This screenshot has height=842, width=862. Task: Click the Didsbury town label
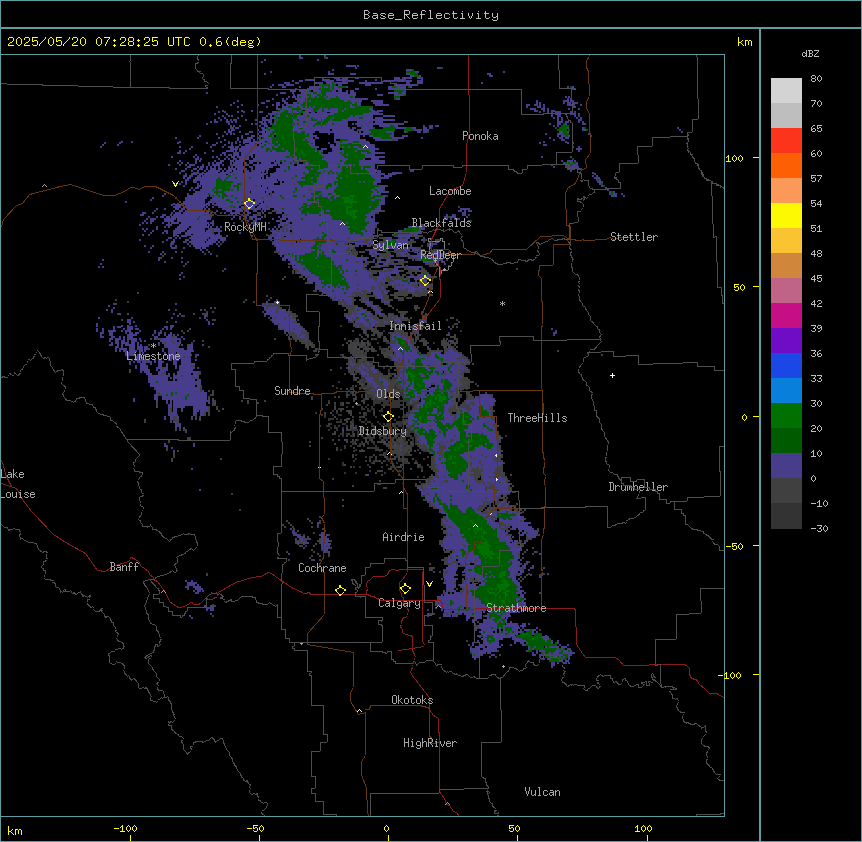[383, 431]
